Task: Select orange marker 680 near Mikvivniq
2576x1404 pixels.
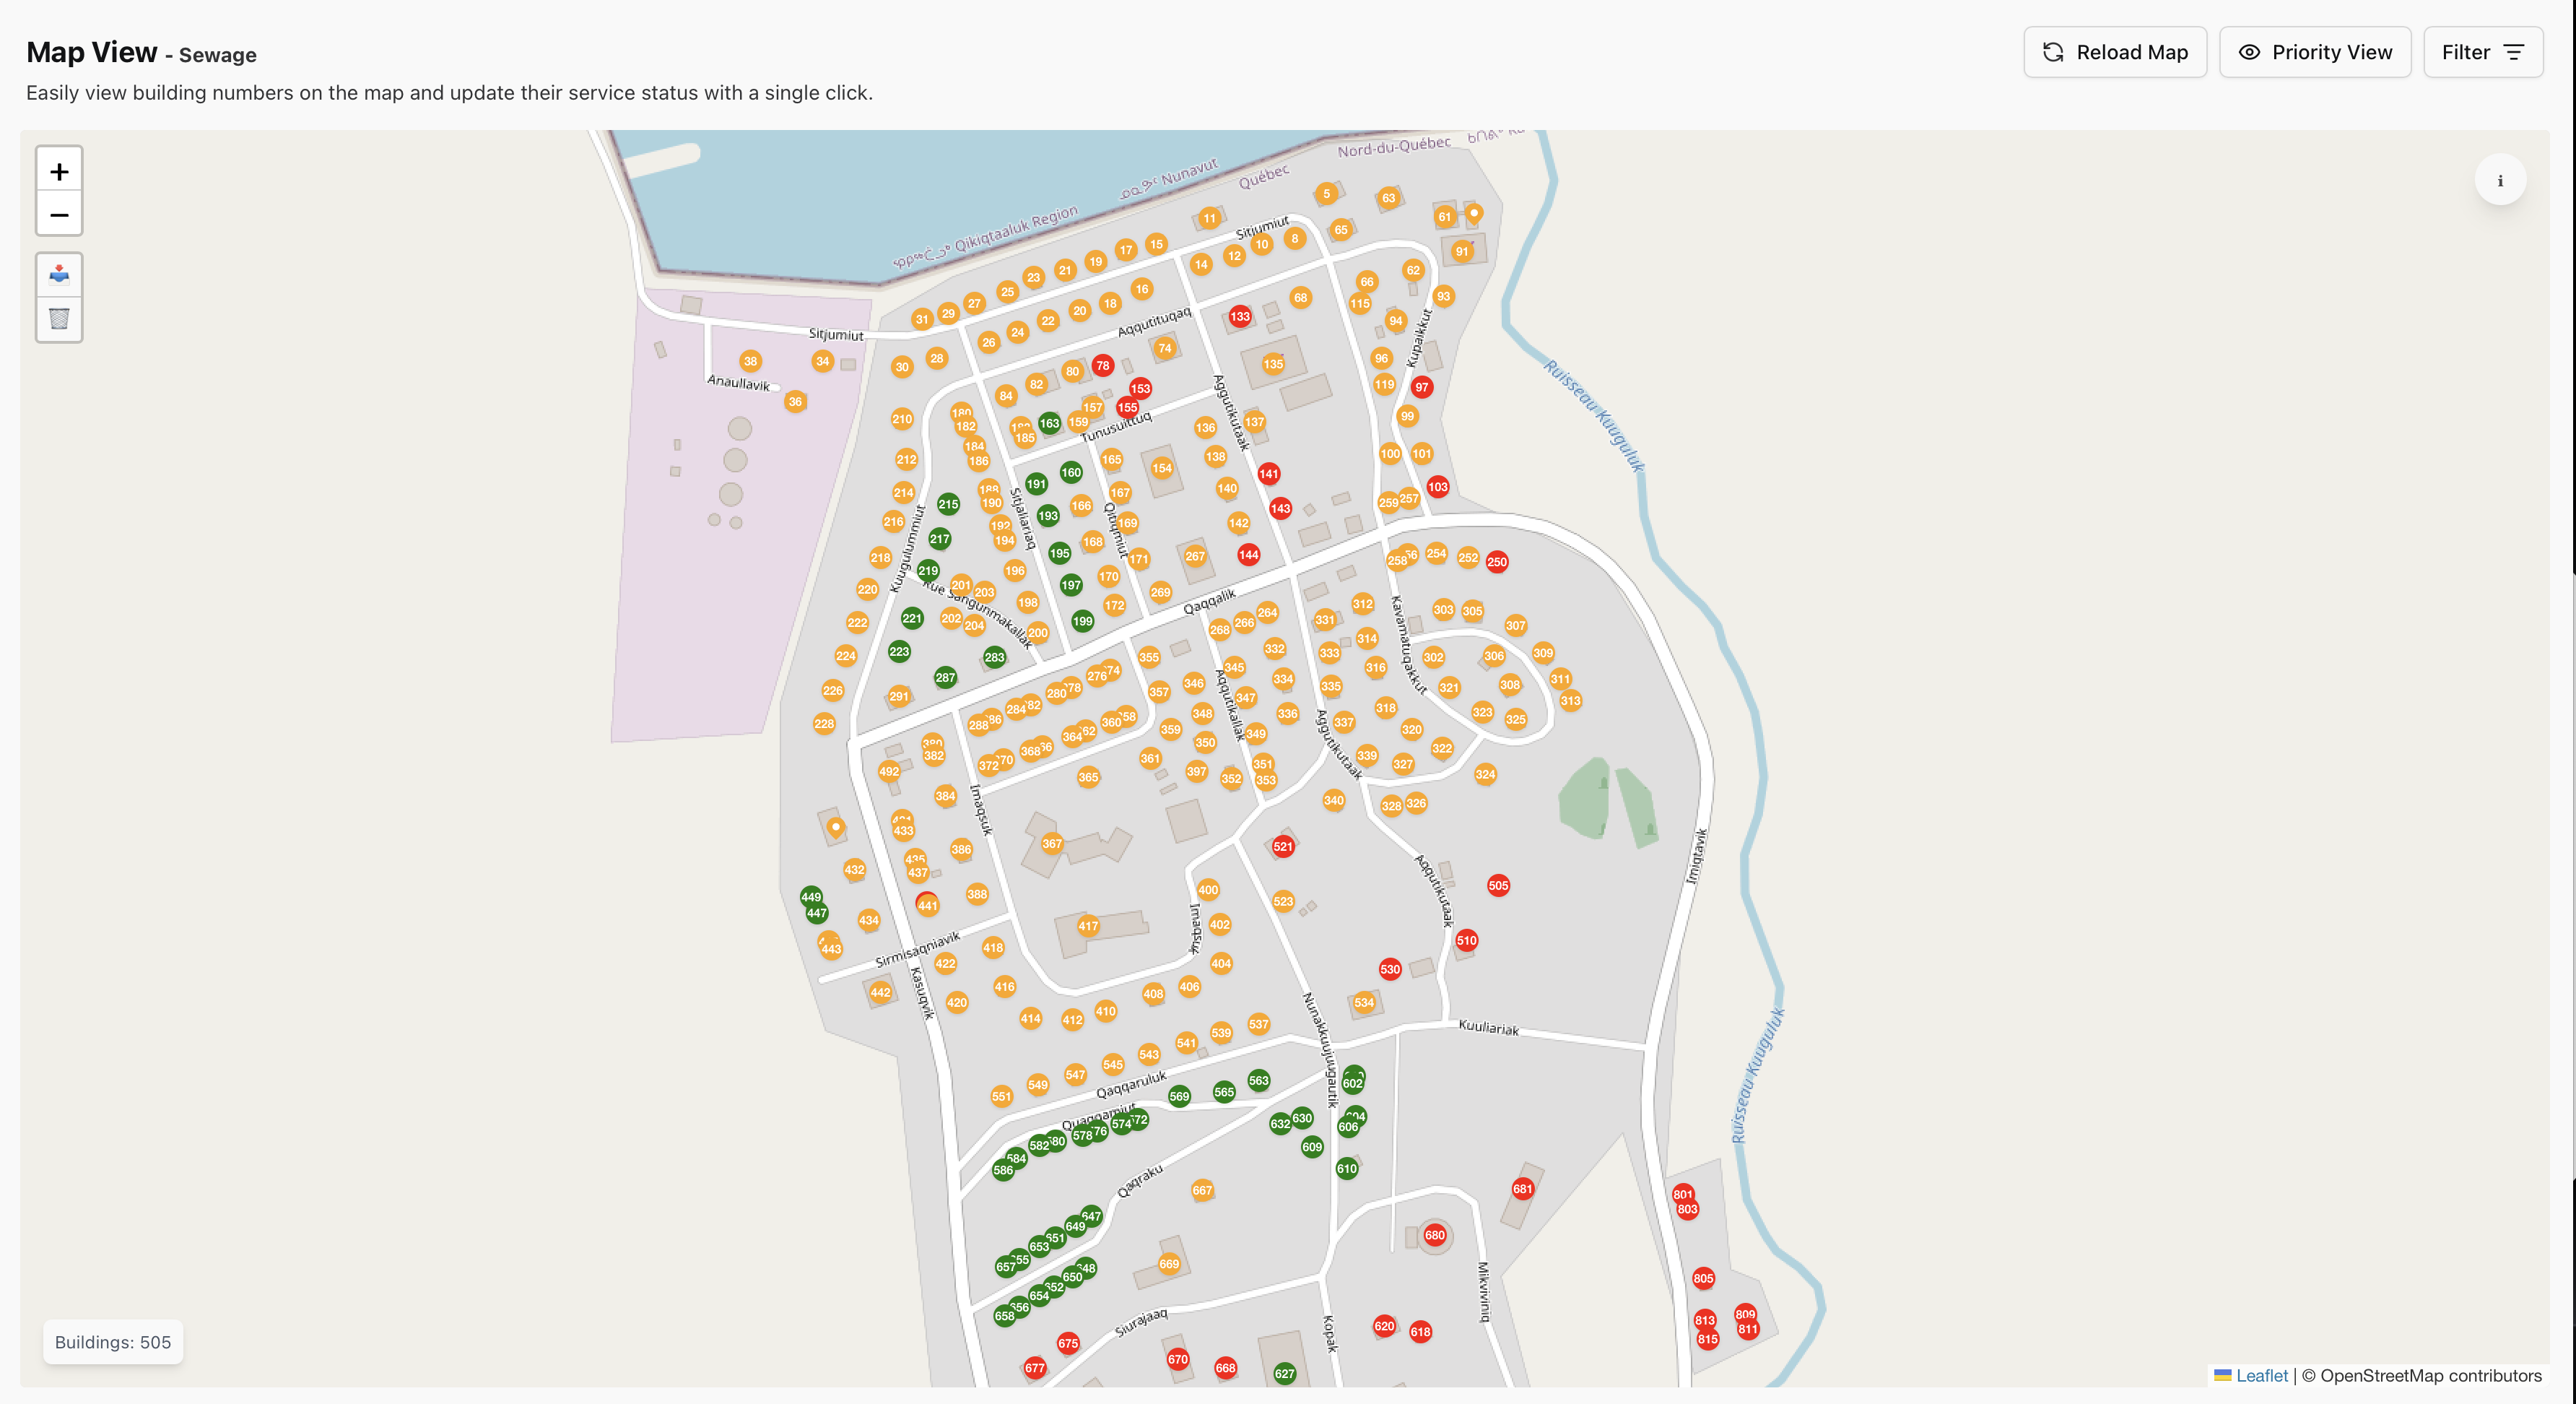Action: point(1435,1235)
